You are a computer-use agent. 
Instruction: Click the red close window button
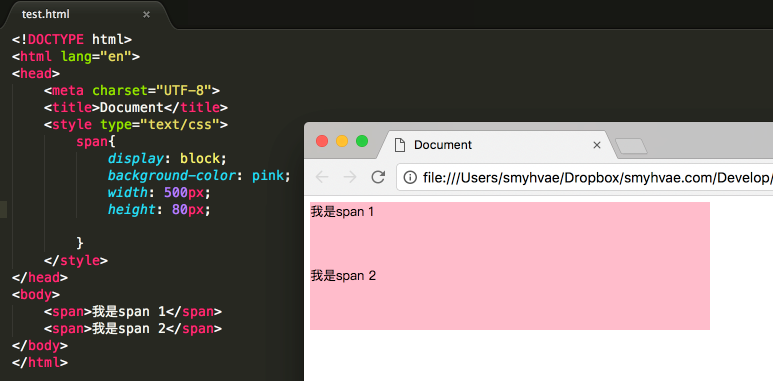pos(322,141)
